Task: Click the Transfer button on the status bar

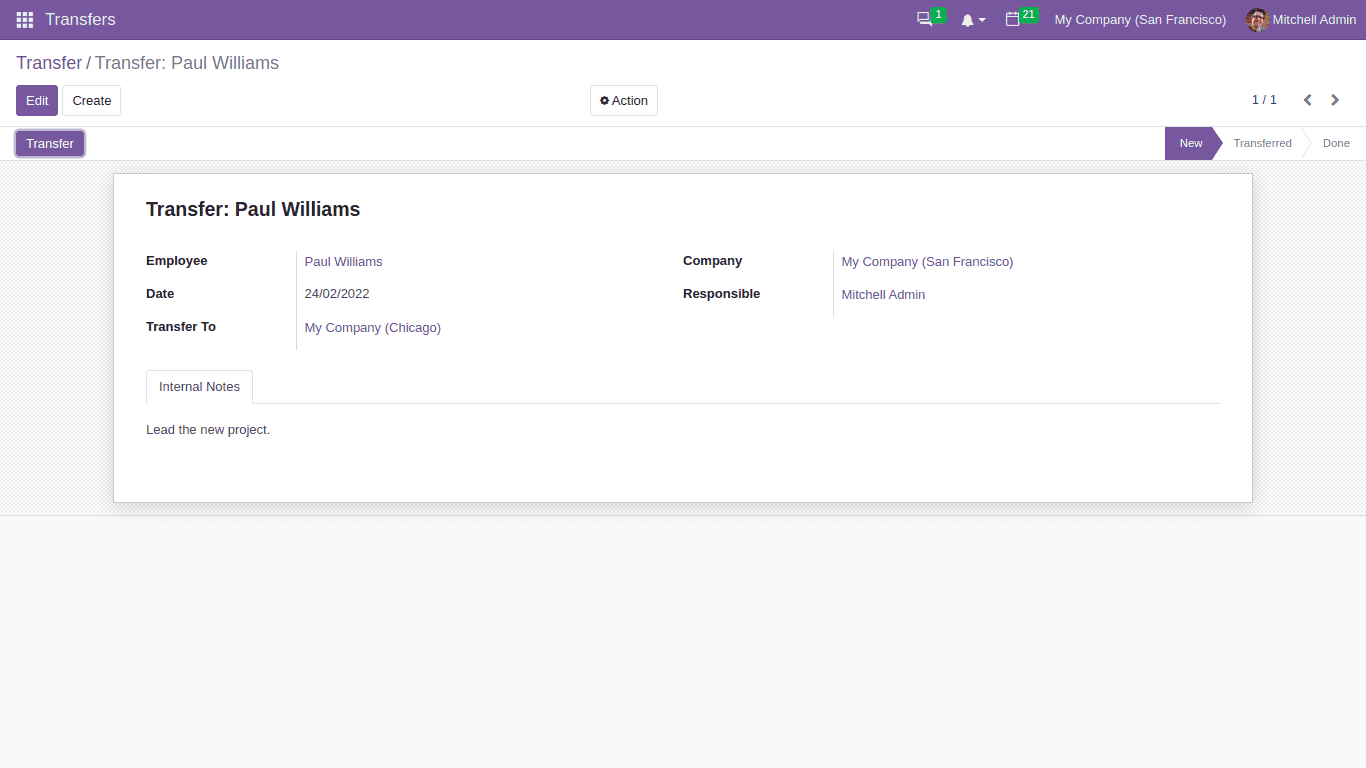Action: (x=49, y=143)
